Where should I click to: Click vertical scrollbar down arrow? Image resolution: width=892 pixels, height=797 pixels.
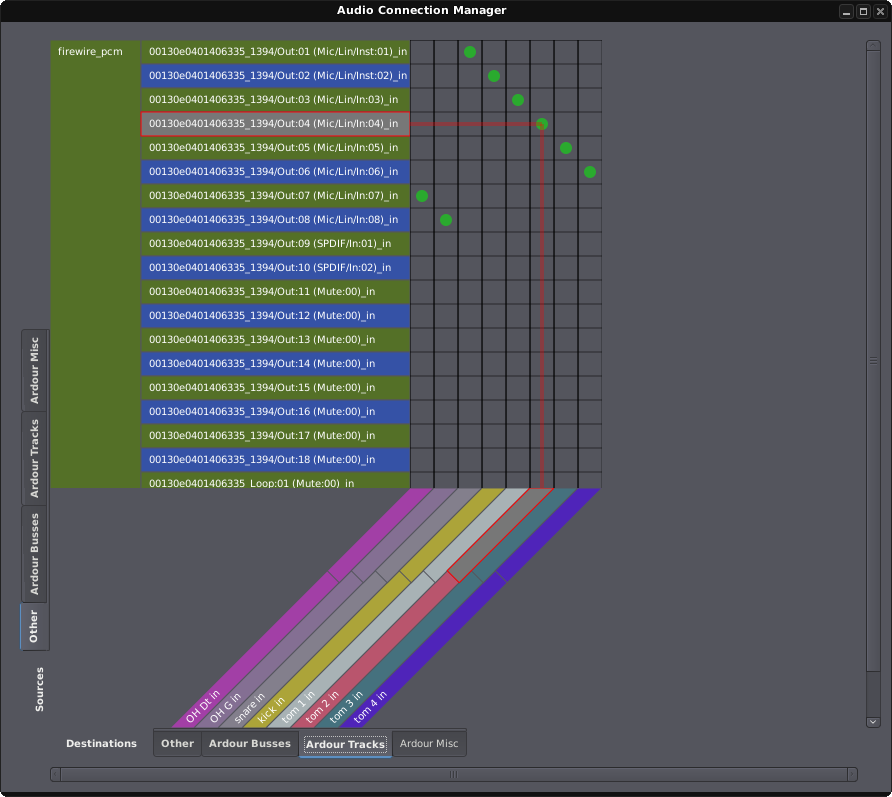tap(873, 722)
